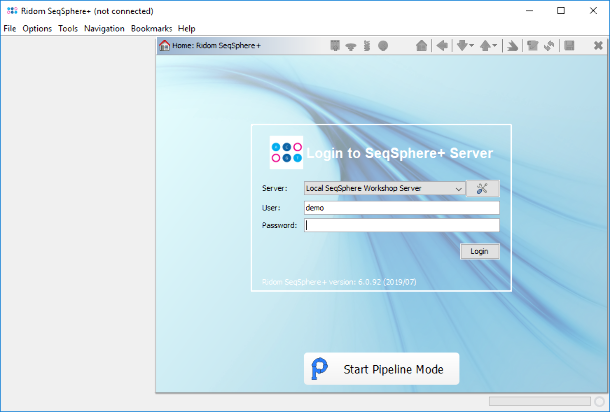
Task: Click the greyed DNA strand toolbar icon
Action: 367,46
